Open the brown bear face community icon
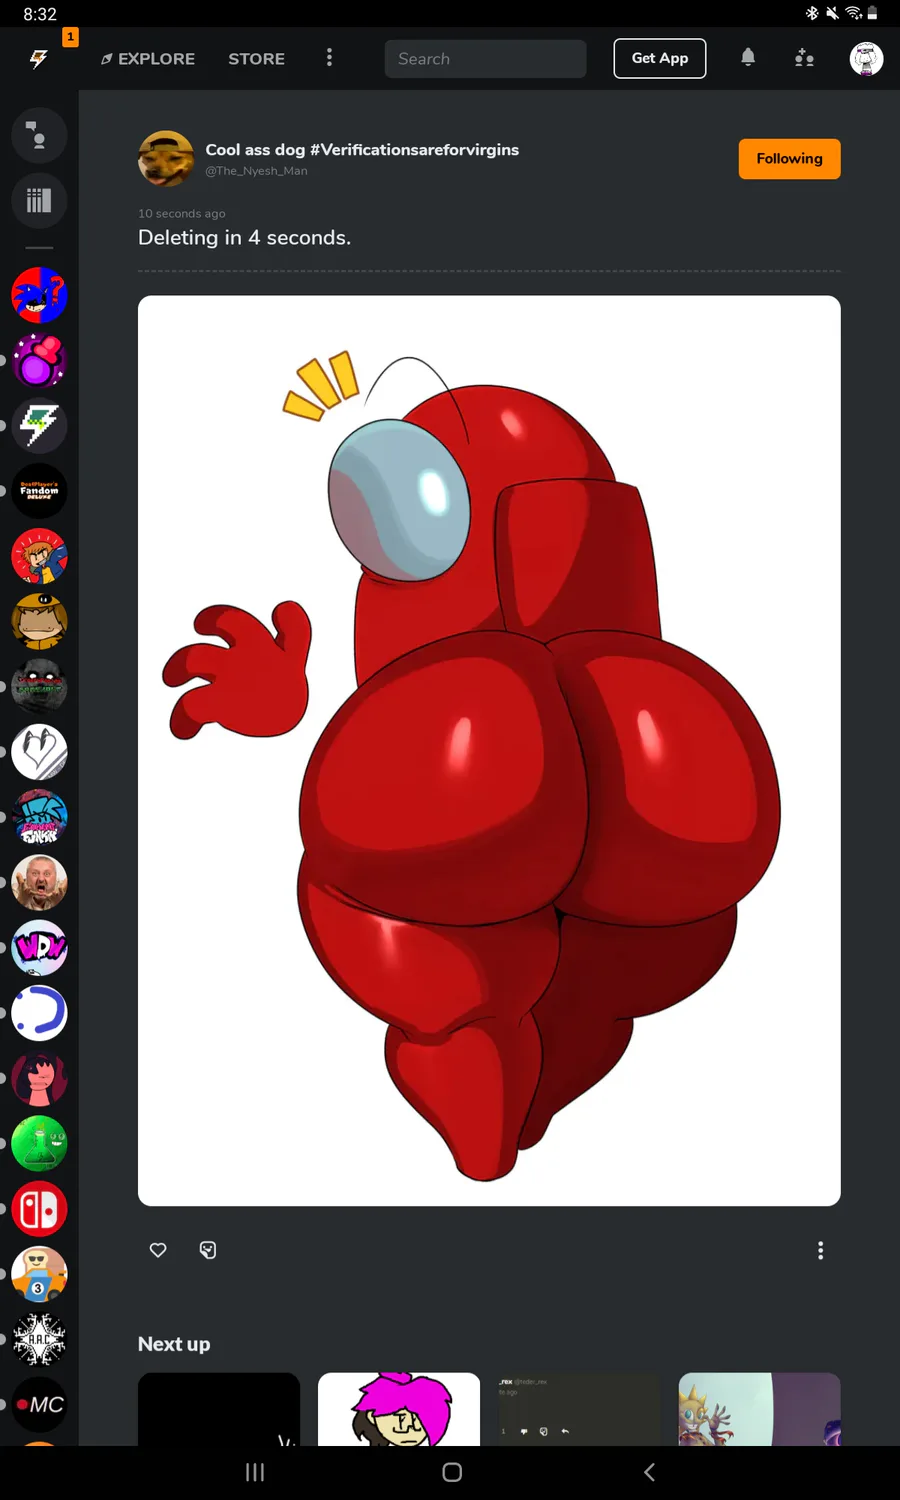The width and height of the screenshot is (900, 1500). point(39,621)
